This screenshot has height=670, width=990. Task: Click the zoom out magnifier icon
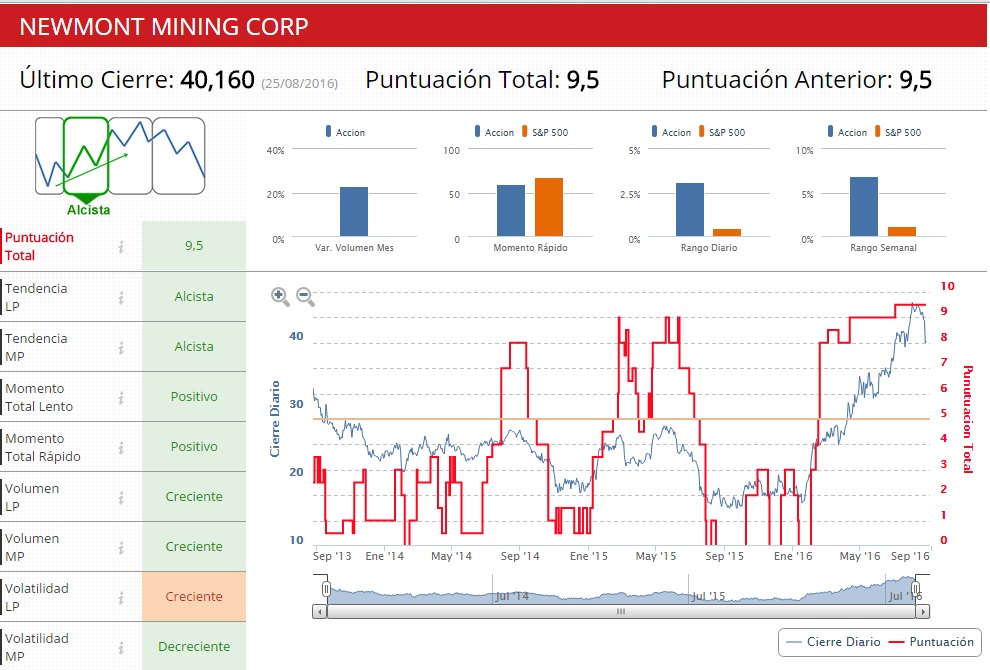click(x=306, y=296)
